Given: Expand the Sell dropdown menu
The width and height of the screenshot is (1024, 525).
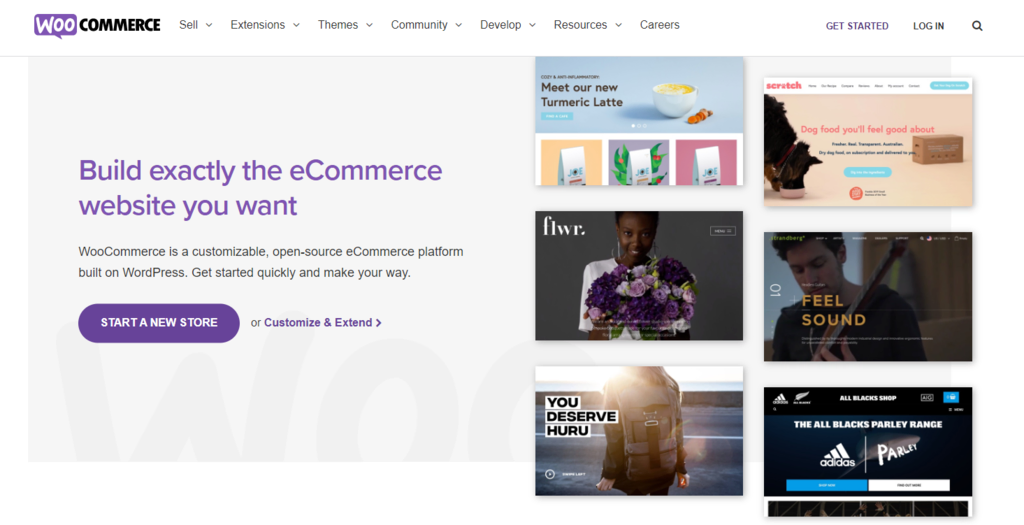Looking at the screenshot, I should pos(195,25).
